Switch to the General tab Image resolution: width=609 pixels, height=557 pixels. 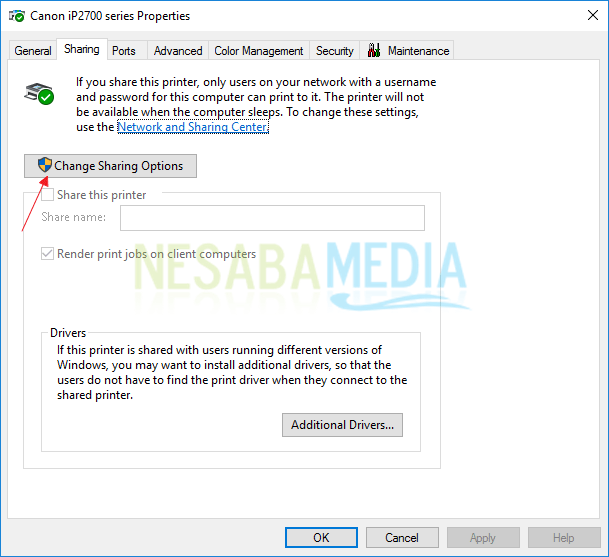pos(33,50)
